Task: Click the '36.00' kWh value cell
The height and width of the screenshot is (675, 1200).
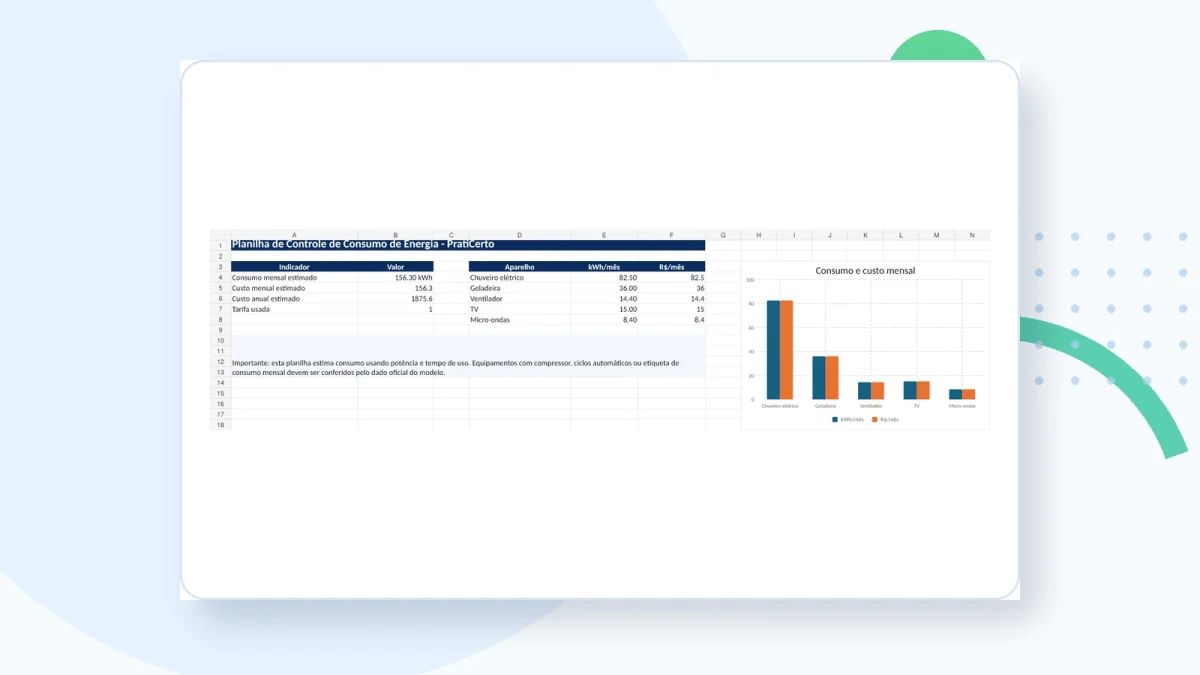Action: point(604,288)
